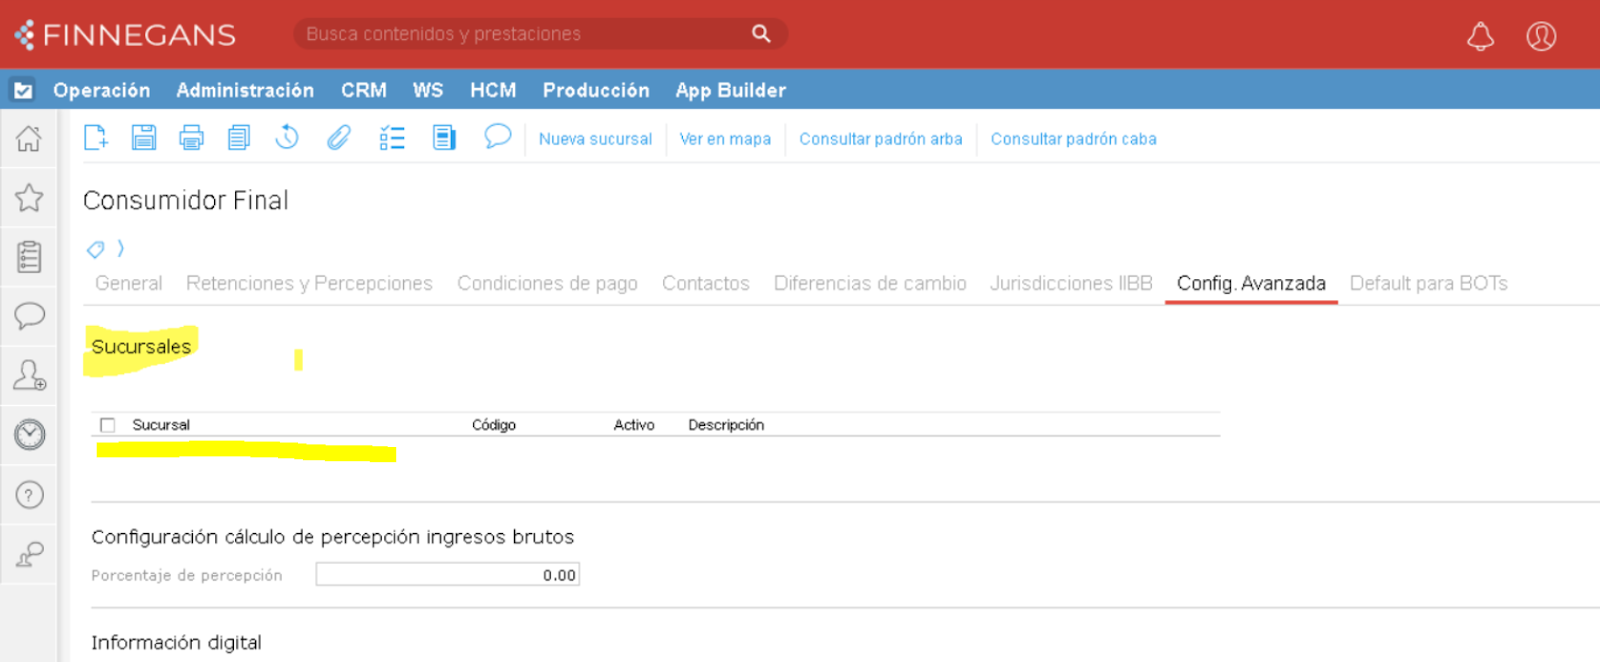Open notifications bell icon

pyautogui.click(x=1480, y=37)
